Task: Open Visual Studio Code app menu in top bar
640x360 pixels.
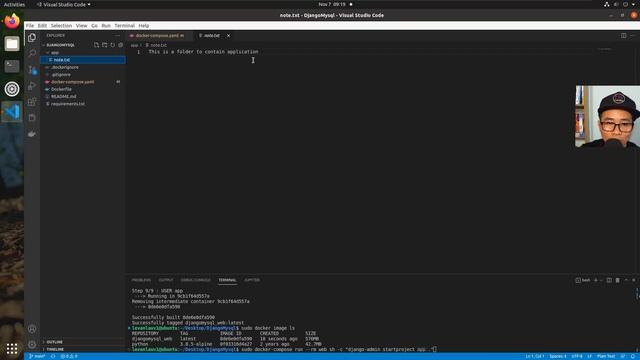Action: [63, 4]
